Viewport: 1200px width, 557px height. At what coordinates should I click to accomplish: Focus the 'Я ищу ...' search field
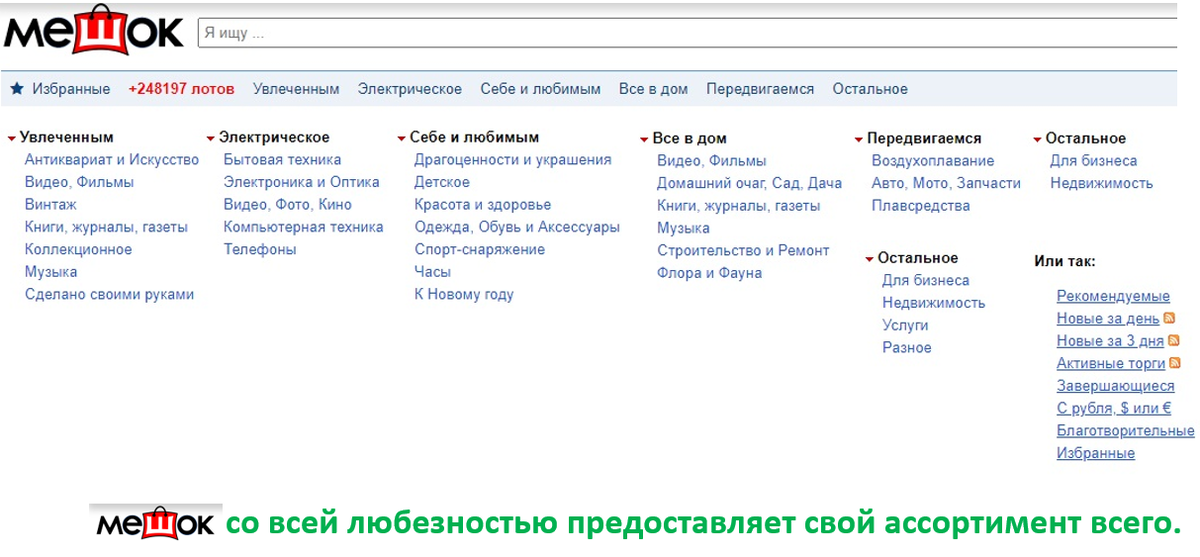point(688,33)
